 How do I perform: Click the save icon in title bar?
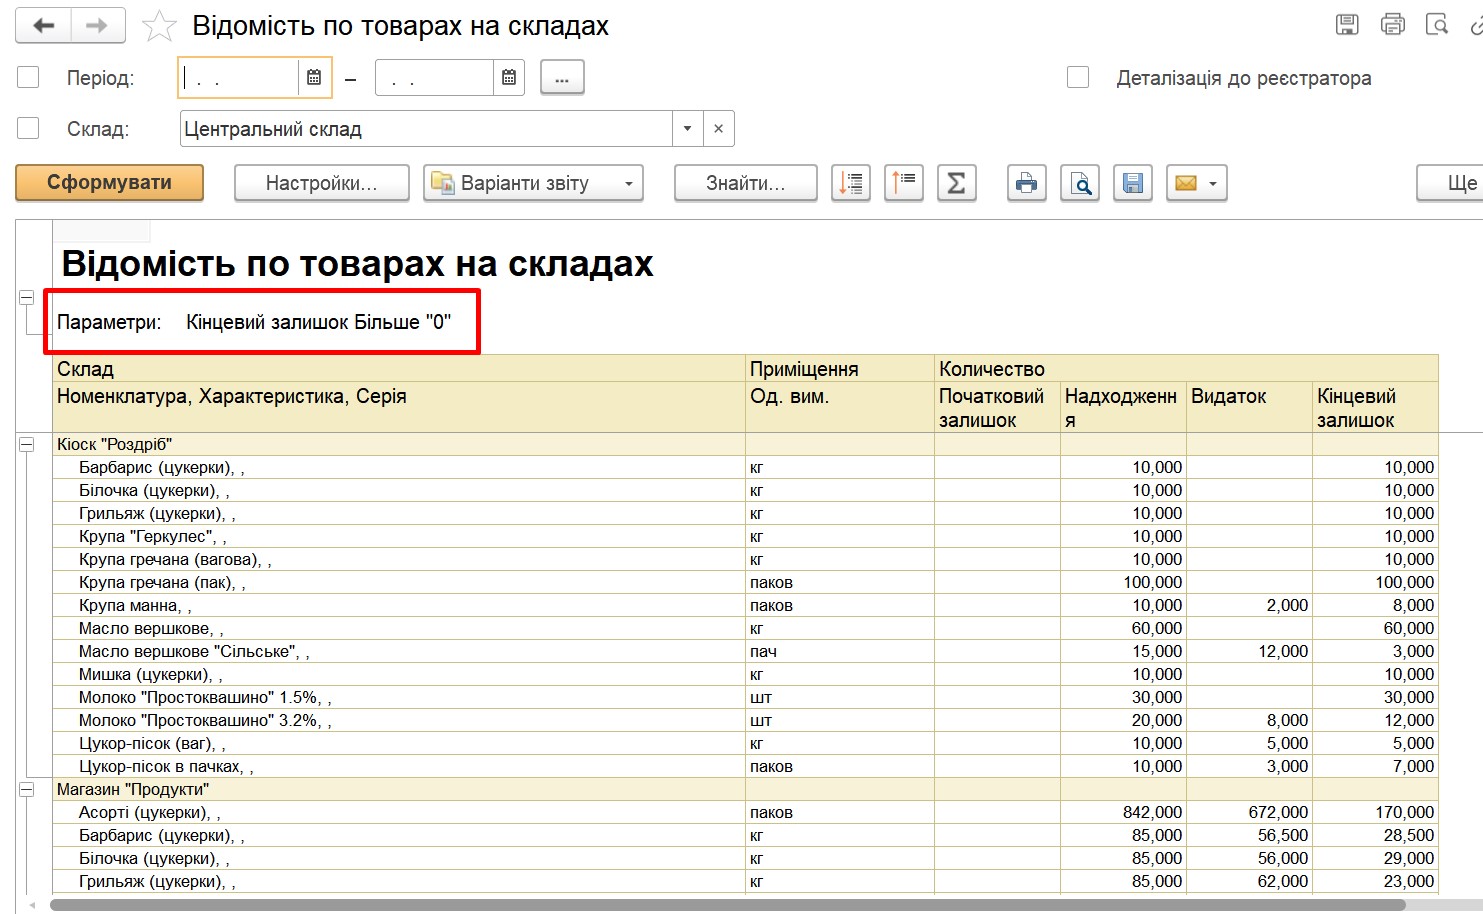coord(1347,25)
